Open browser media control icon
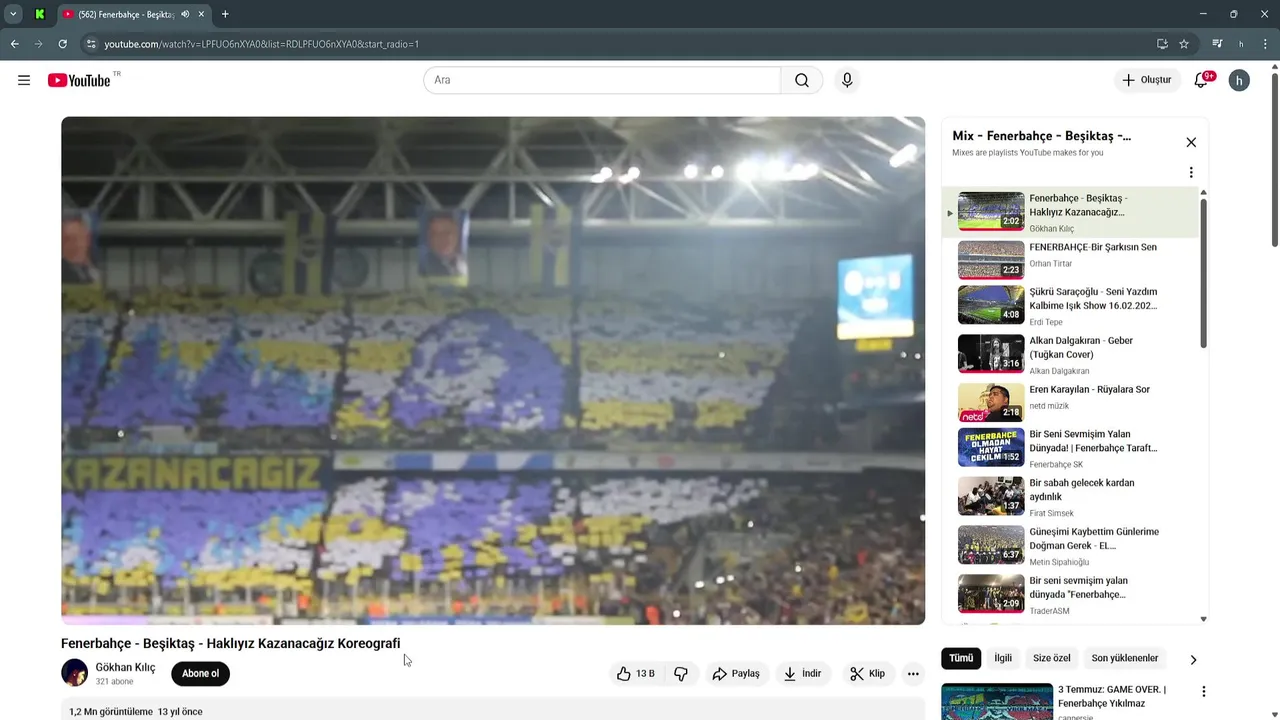The width and height of the screenshot is (1280, 720). coord(1217,44)
